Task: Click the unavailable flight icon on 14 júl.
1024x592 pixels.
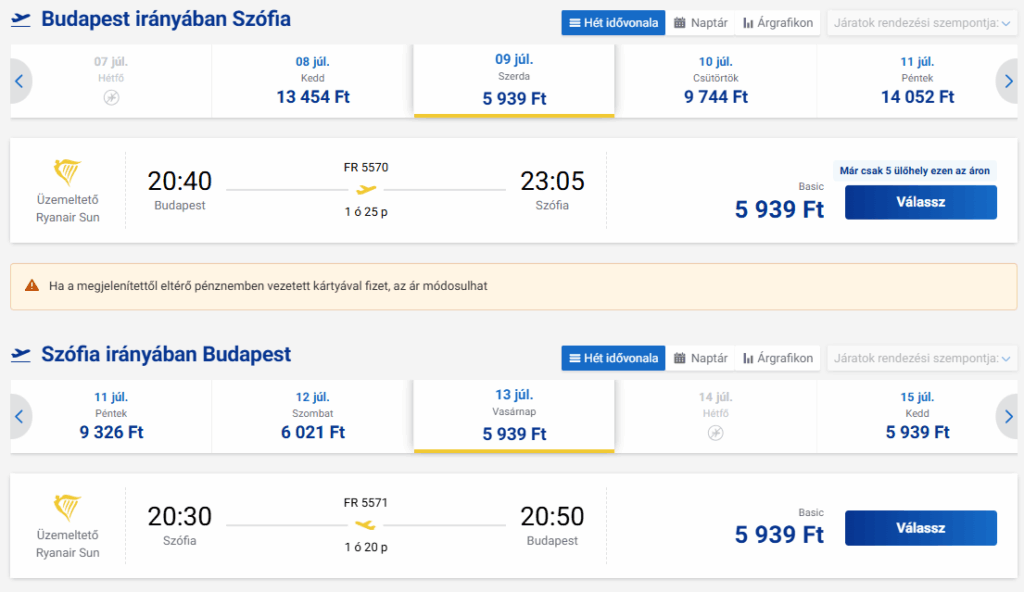Action: [716, 433]
